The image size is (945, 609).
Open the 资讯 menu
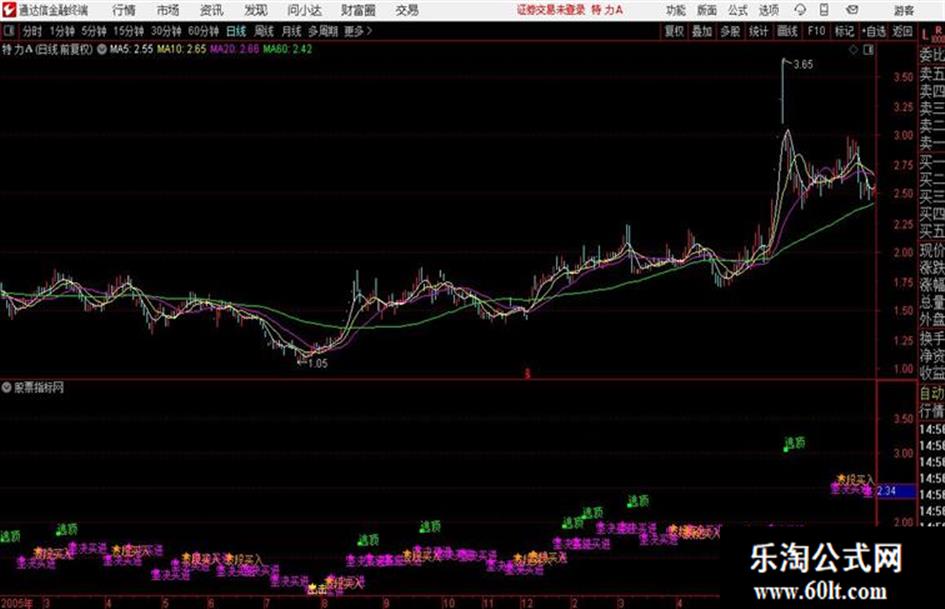tap(211, 10)
